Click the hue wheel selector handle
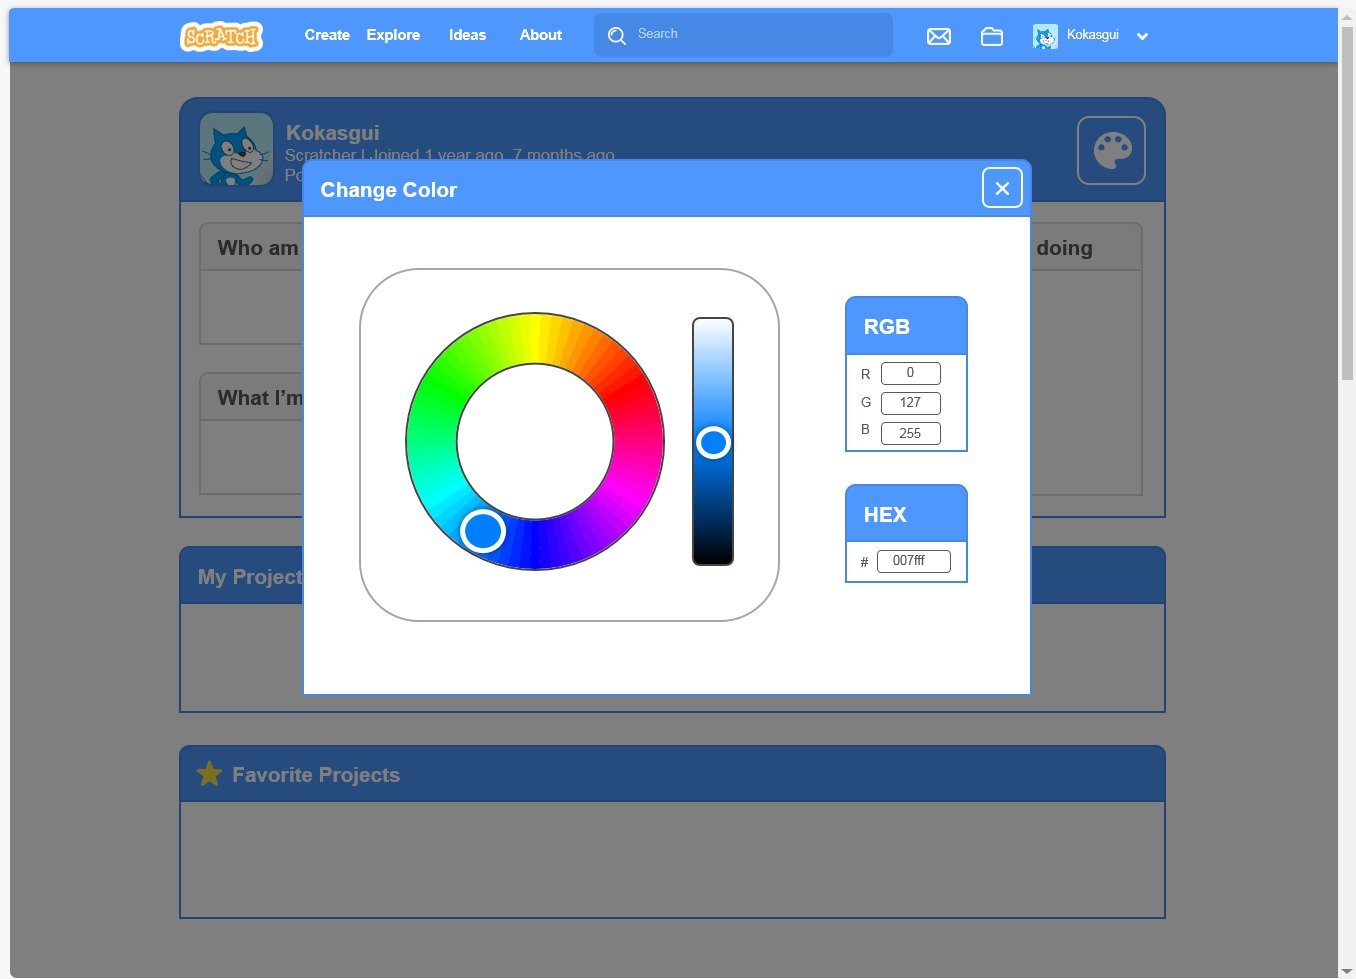 (483, 531)
